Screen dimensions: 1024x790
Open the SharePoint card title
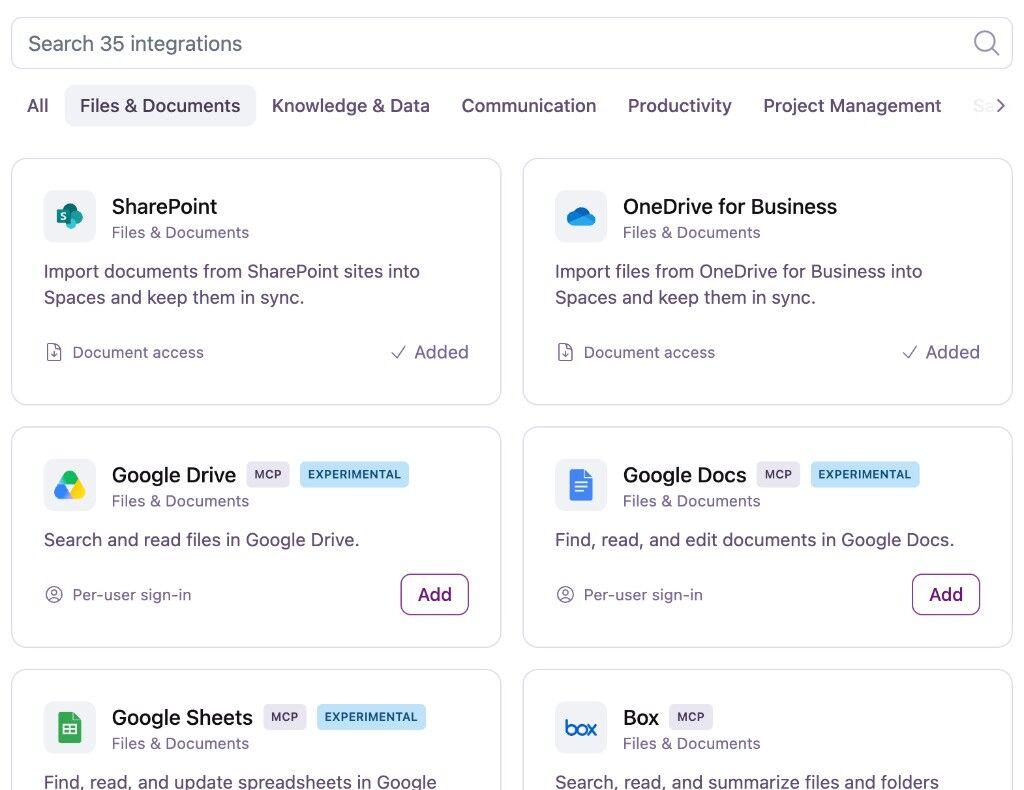pos(165,207)
